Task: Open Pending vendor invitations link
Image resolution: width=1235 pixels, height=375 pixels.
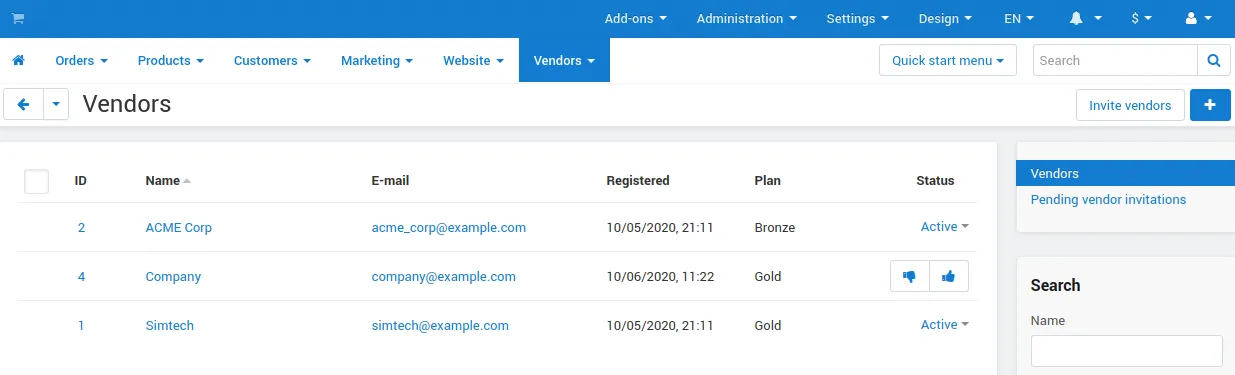Action: 1108,200
